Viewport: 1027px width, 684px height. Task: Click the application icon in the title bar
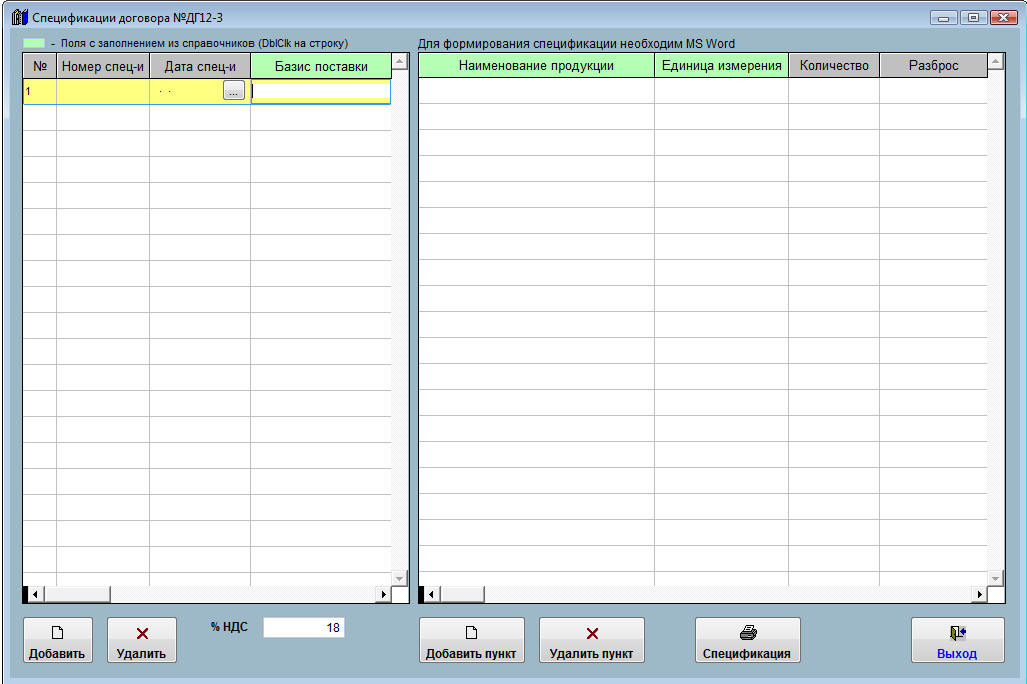pos(20,17)
